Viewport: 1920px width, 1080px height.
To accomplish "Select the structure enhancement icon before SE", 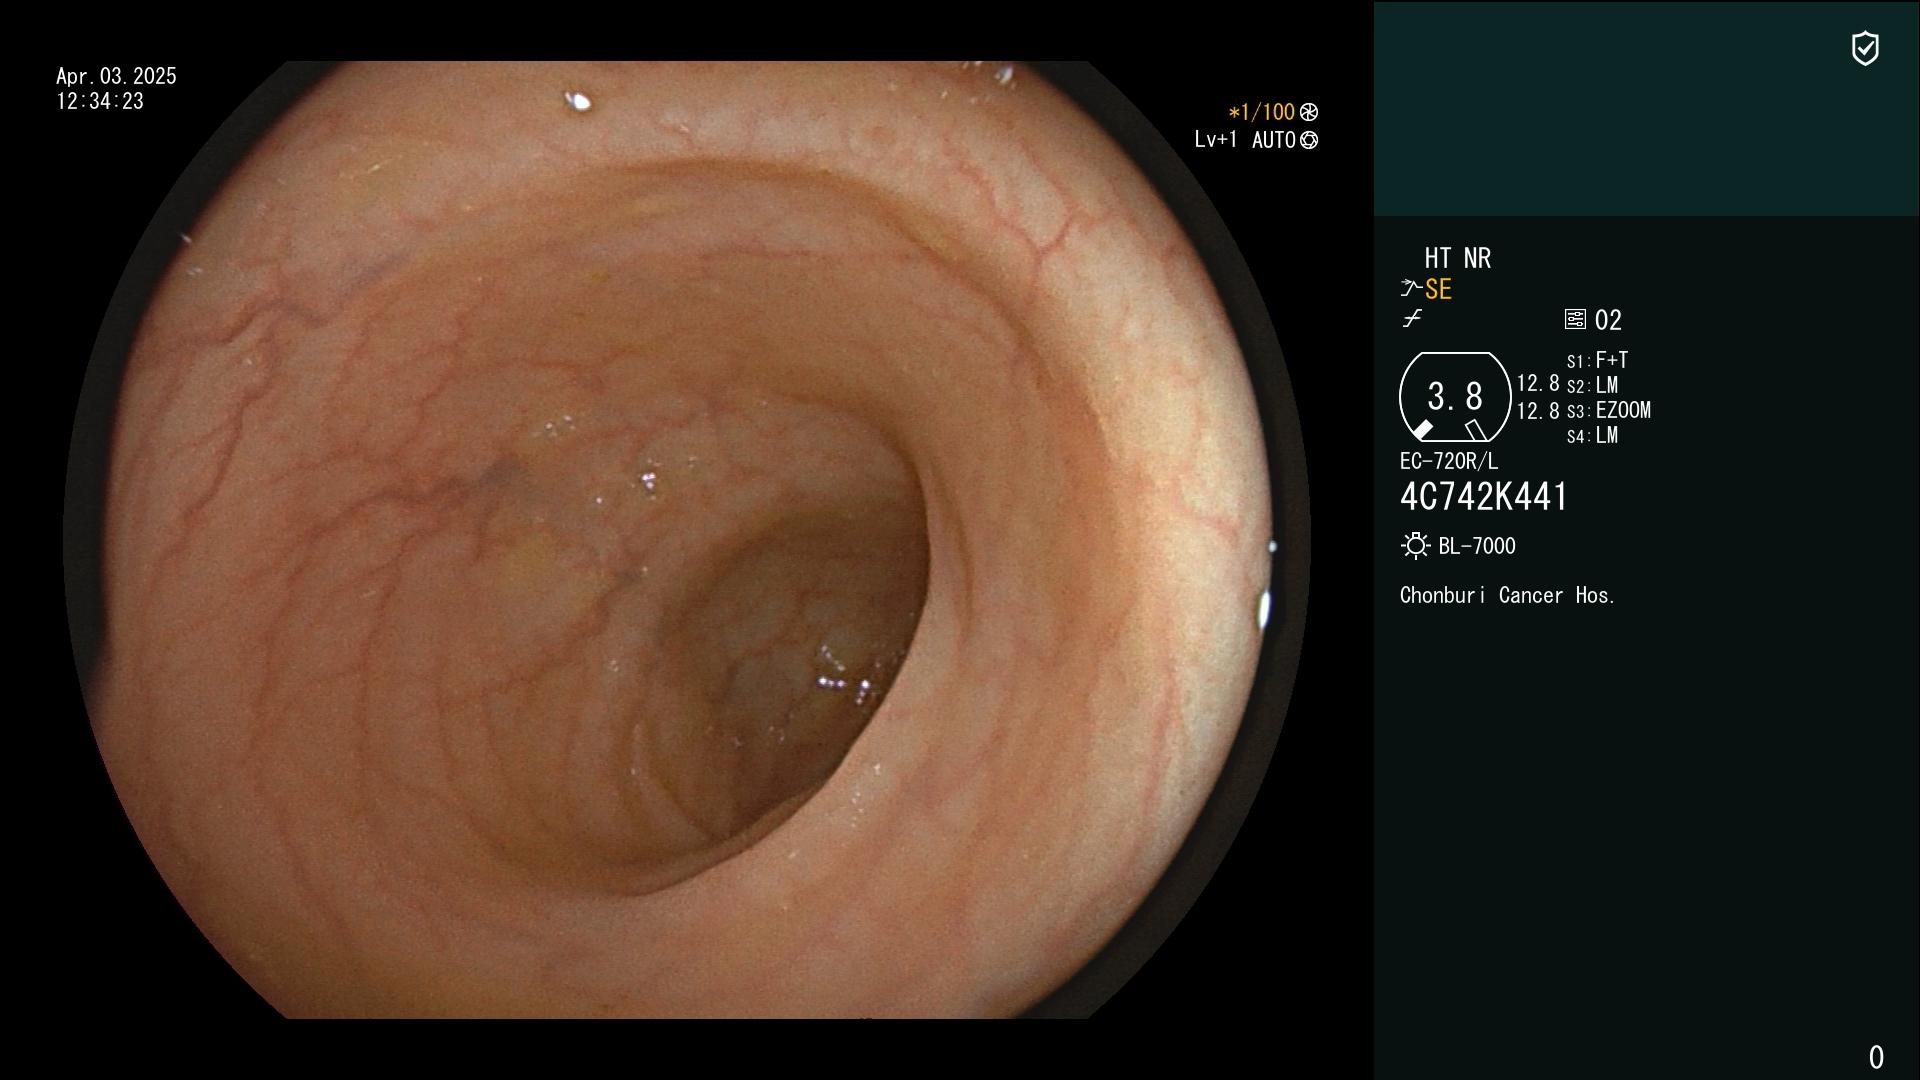I will tap(1411, 289).
